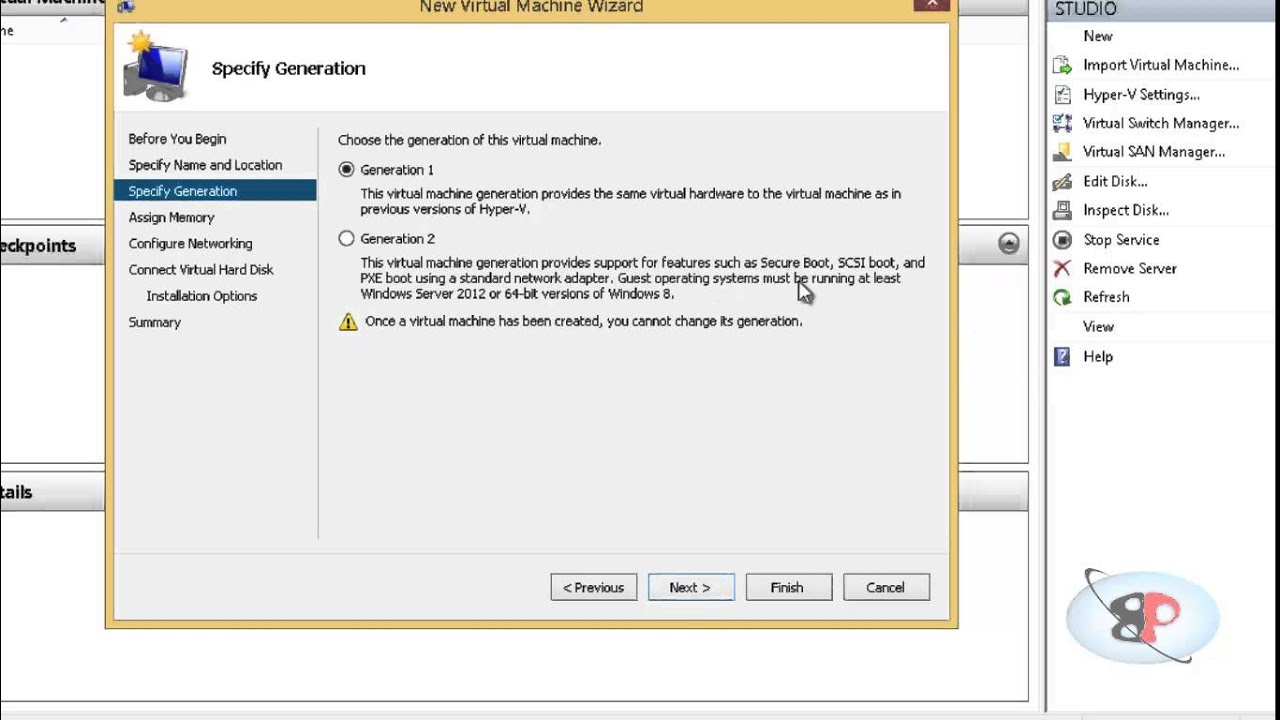Open Import Virtual Machine action
The image size is (1280, 720).
pos(1161,65)
